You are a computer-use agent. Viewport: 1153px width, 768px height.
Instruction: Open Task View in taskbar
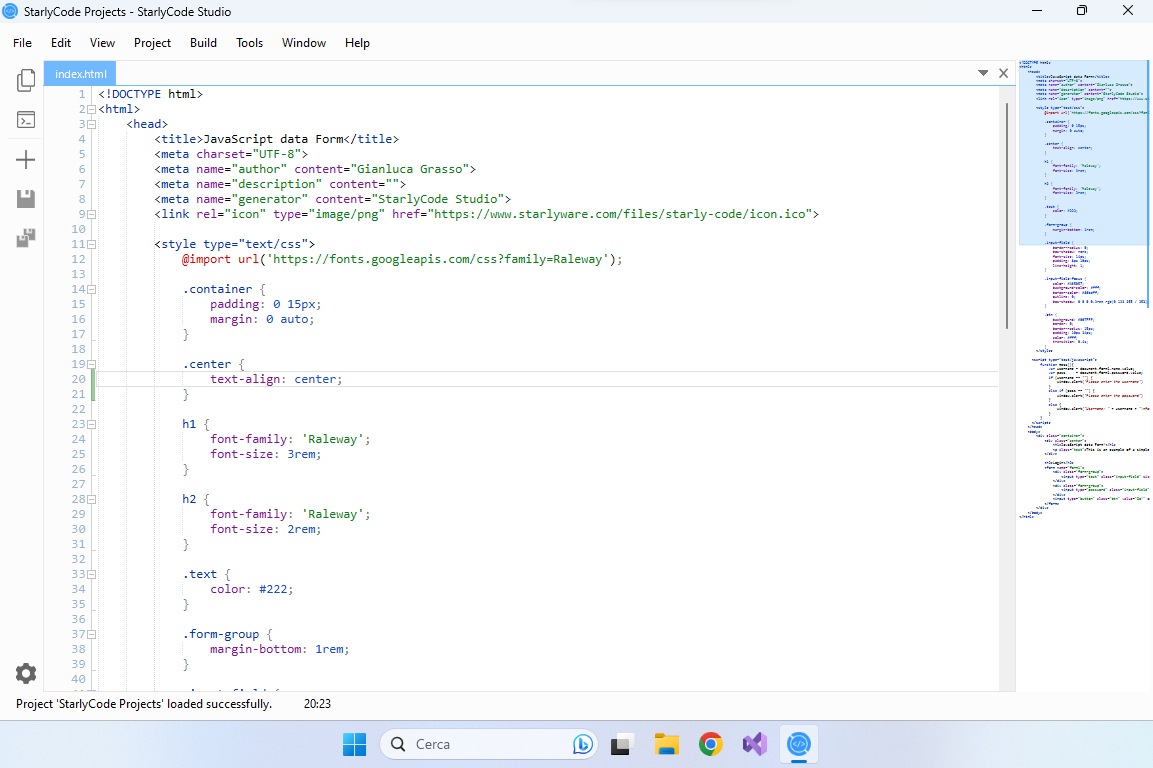click(623, 744)
